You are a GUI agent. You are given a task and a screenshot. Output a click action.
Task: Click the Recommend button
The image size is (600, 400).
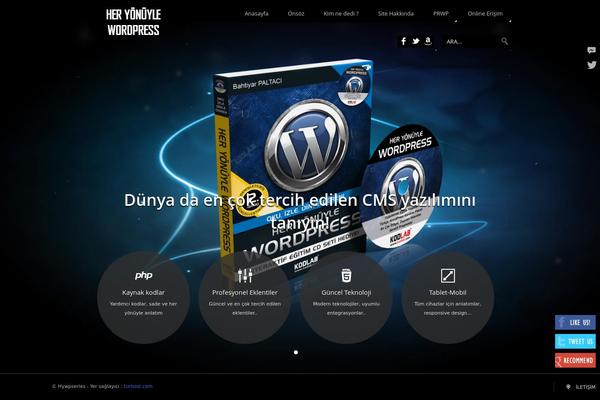[575, 360]
